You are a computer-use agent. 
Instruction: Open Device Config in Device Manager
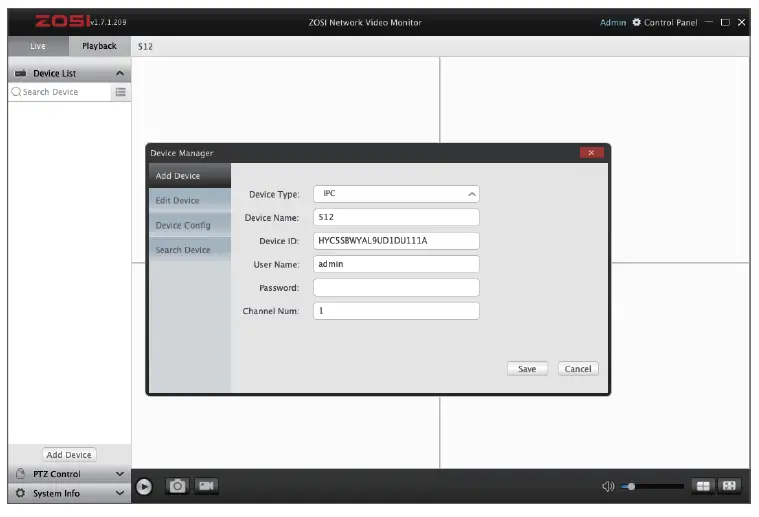pos(190,225)
